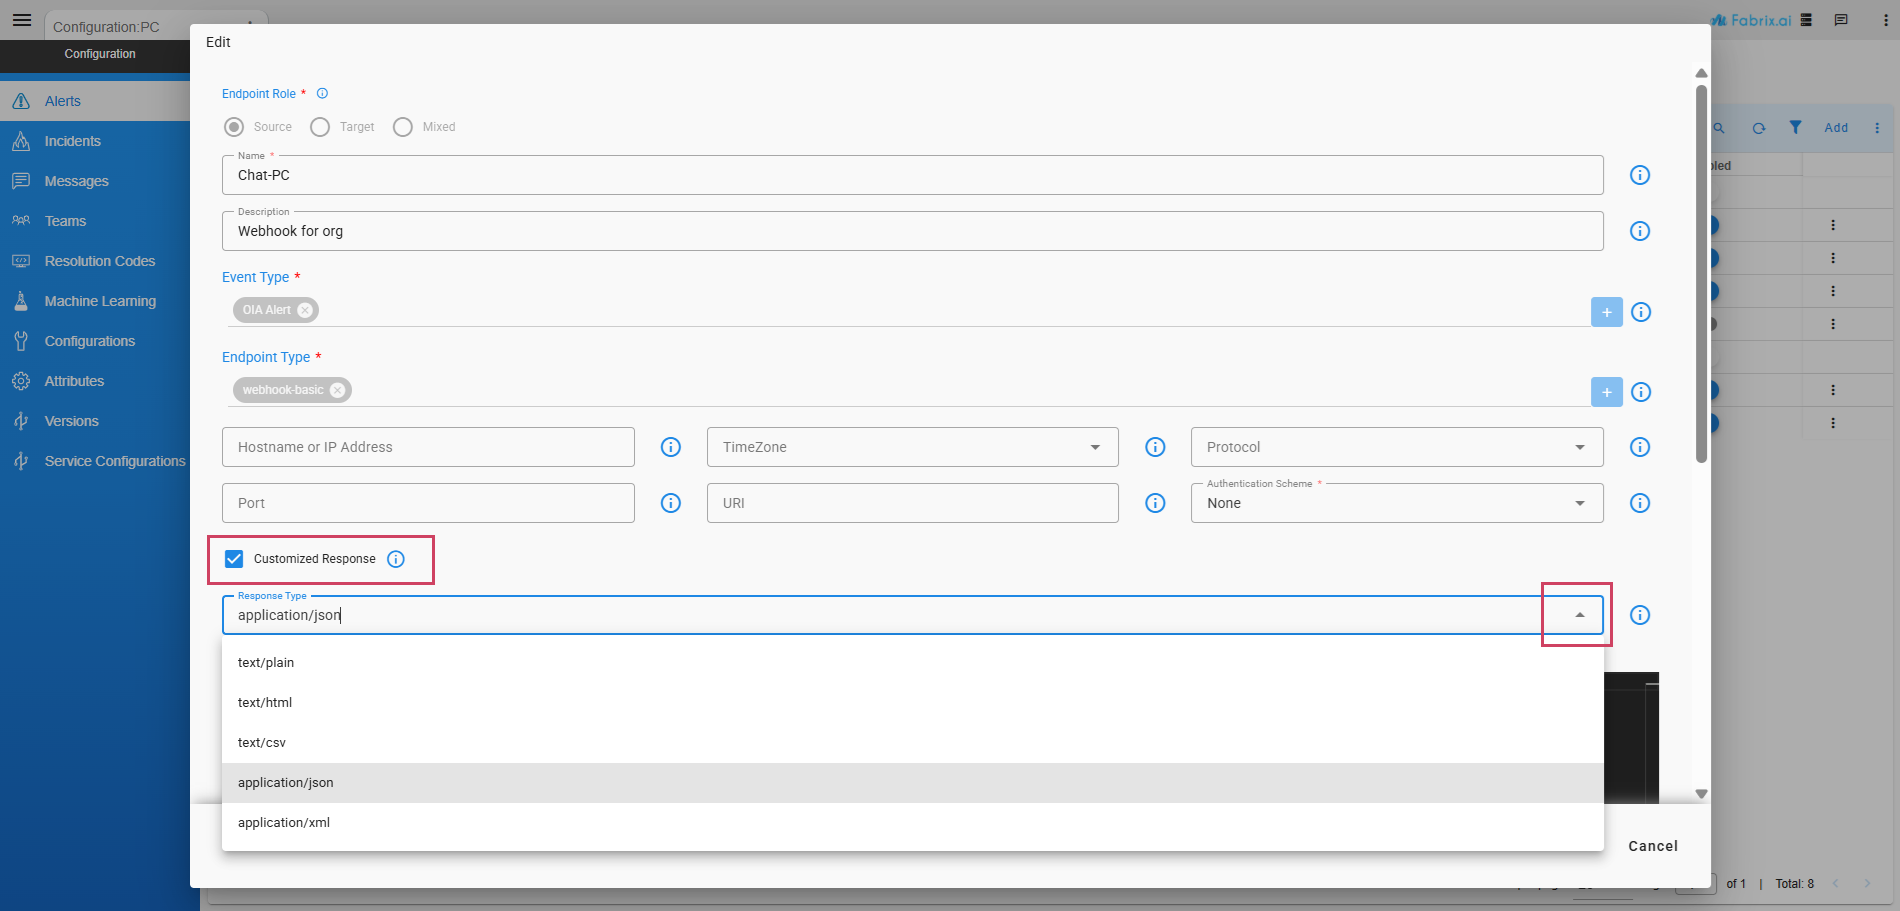Open Versions in the sidebar

click(x=95, y=421)
